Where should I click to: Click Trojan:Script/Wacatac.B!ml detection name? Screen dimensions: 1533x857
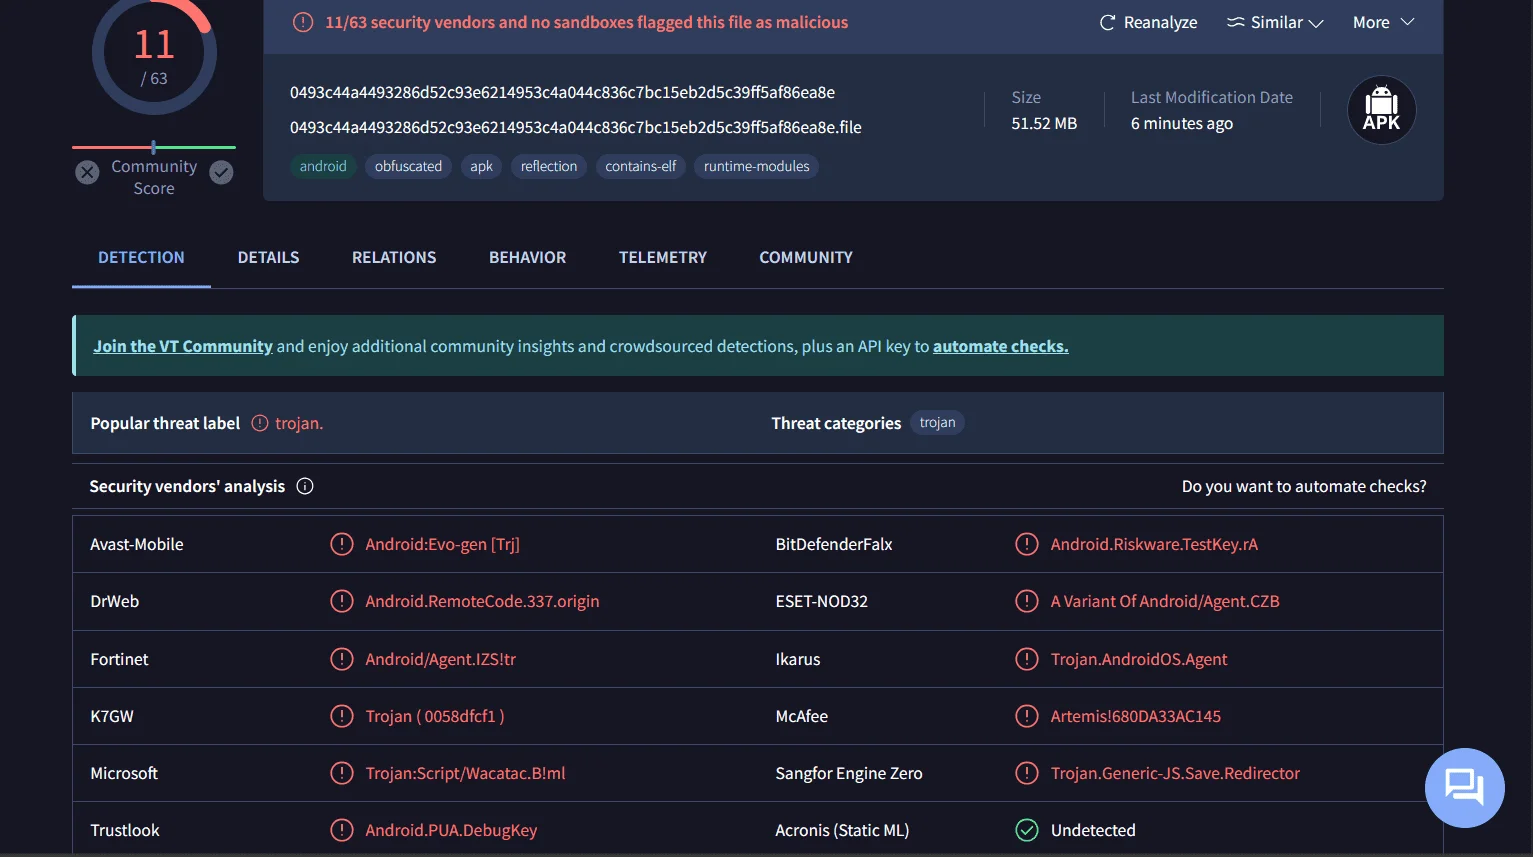(x=465, y=773)
